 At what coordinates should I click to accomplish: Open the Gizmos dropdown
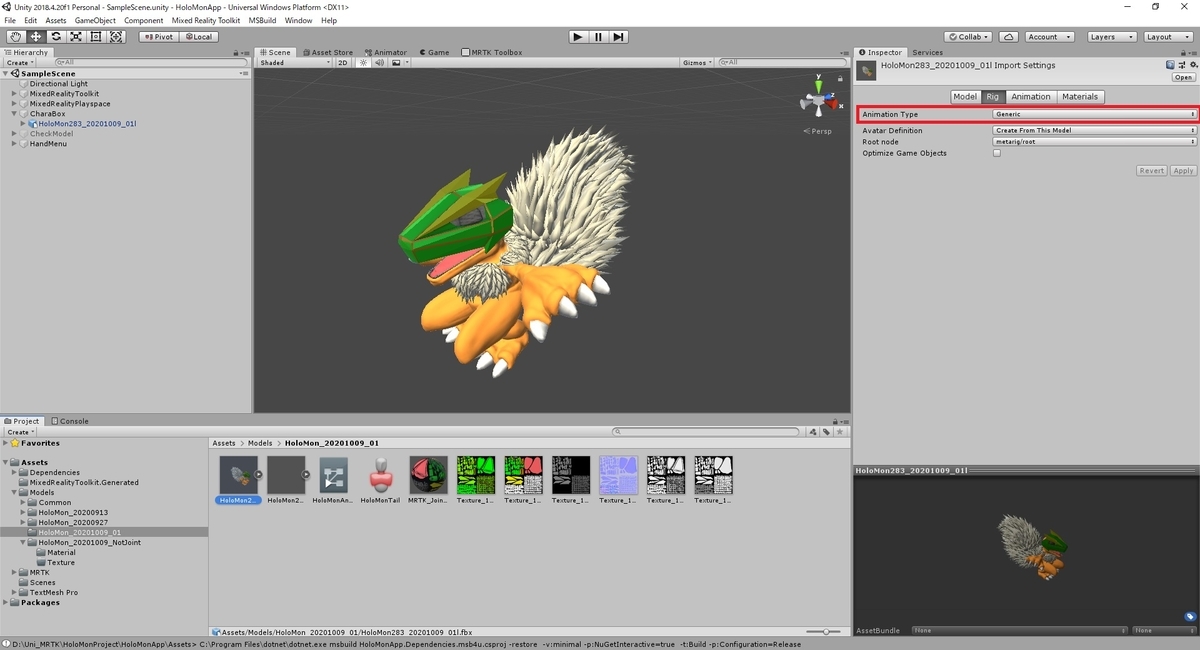click(x=697, y=63)
